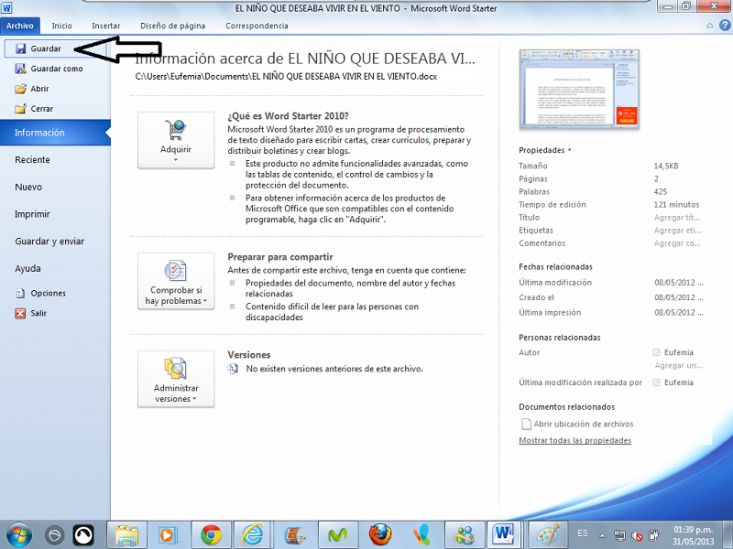The height and width of the screenshot is (549, 733).
Task: Click Mostrar todas las propiedades link
Action: (575, 441)
